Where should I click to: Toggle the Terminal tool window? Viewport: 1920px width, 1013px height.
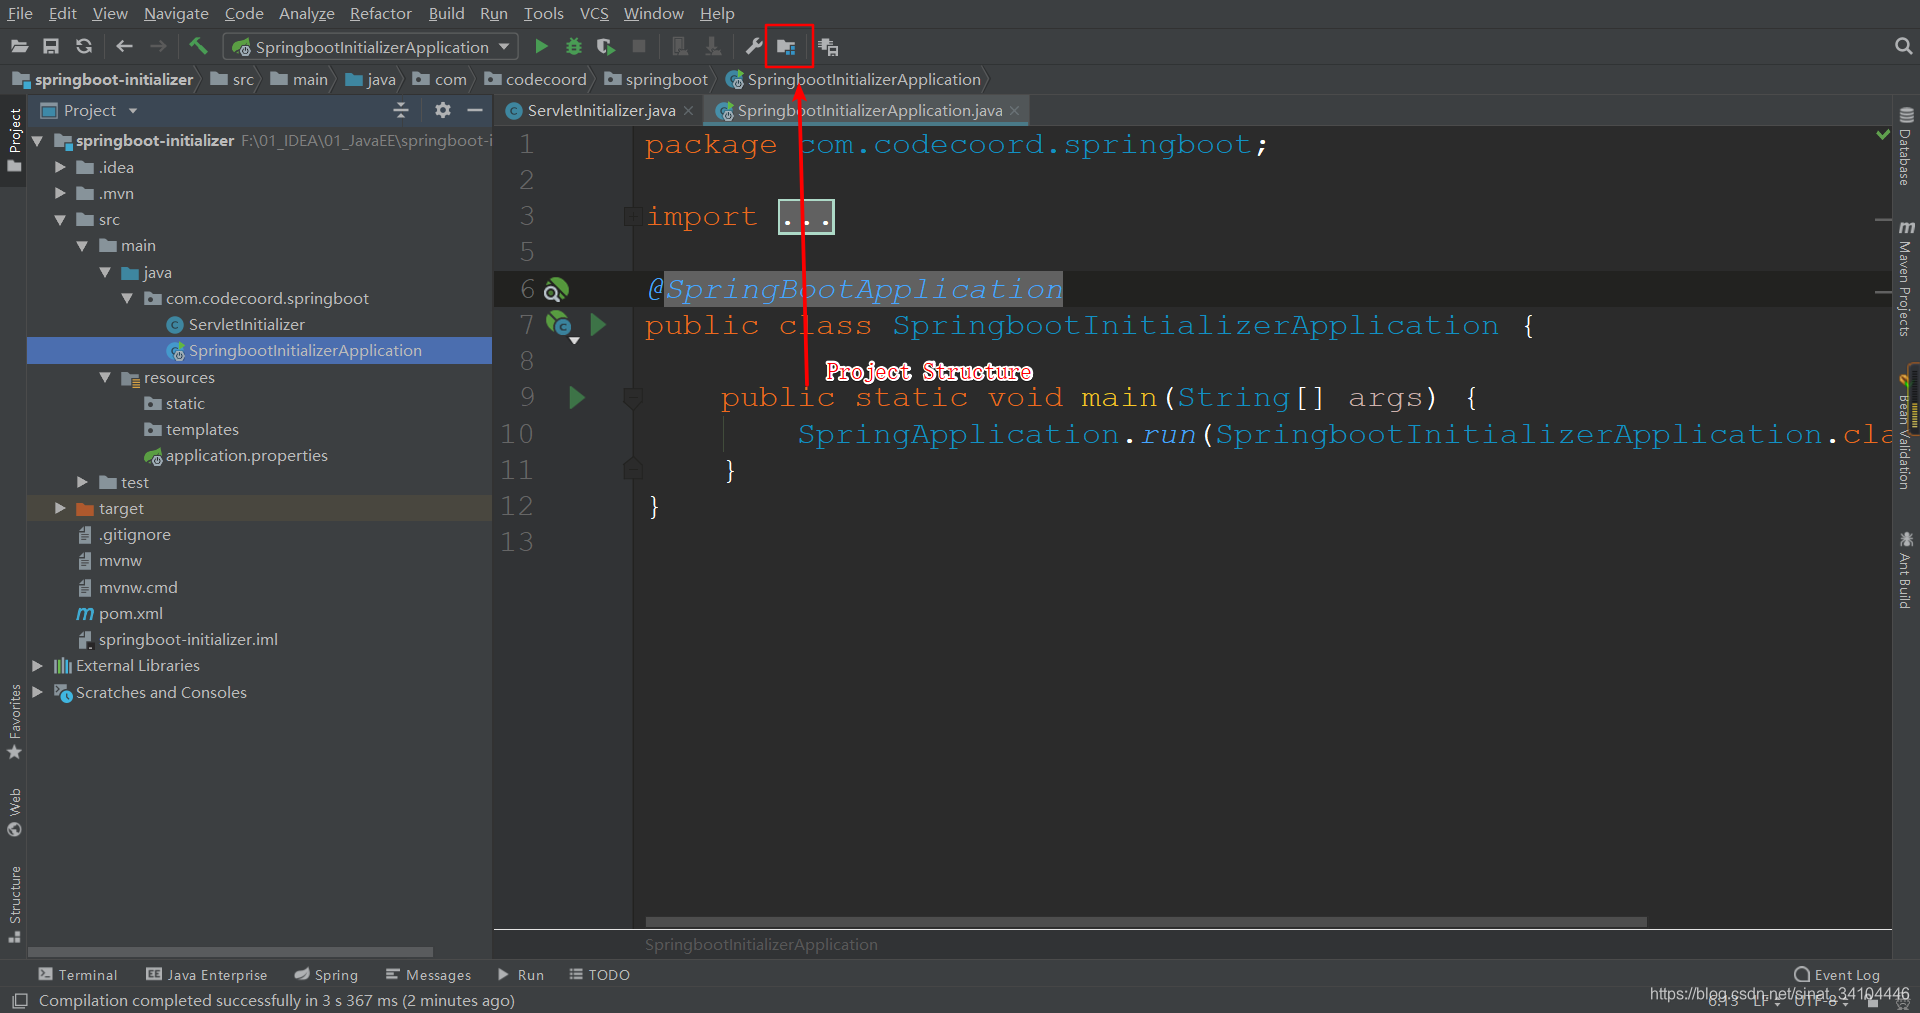(x=78, y=974)
